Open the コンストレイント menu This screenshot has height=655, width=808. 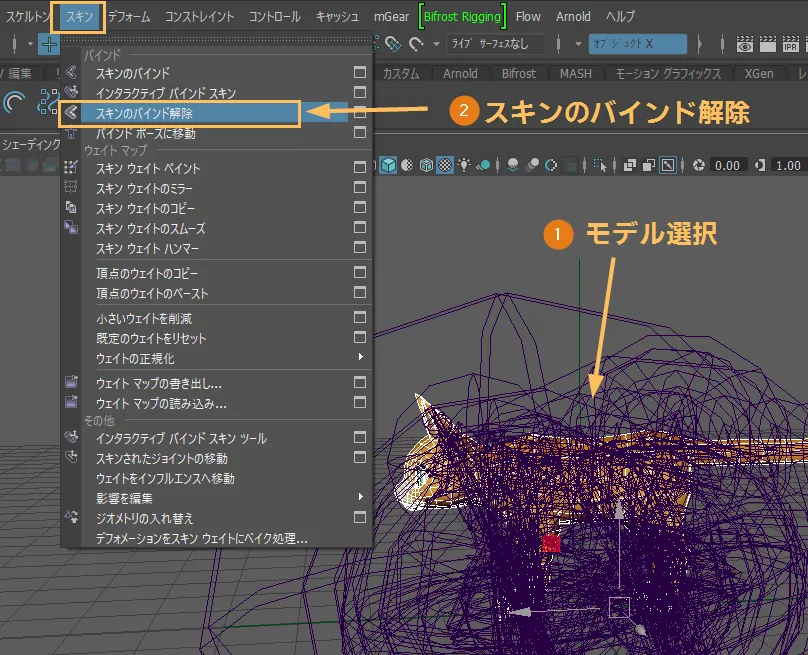(x=199, y=17)
